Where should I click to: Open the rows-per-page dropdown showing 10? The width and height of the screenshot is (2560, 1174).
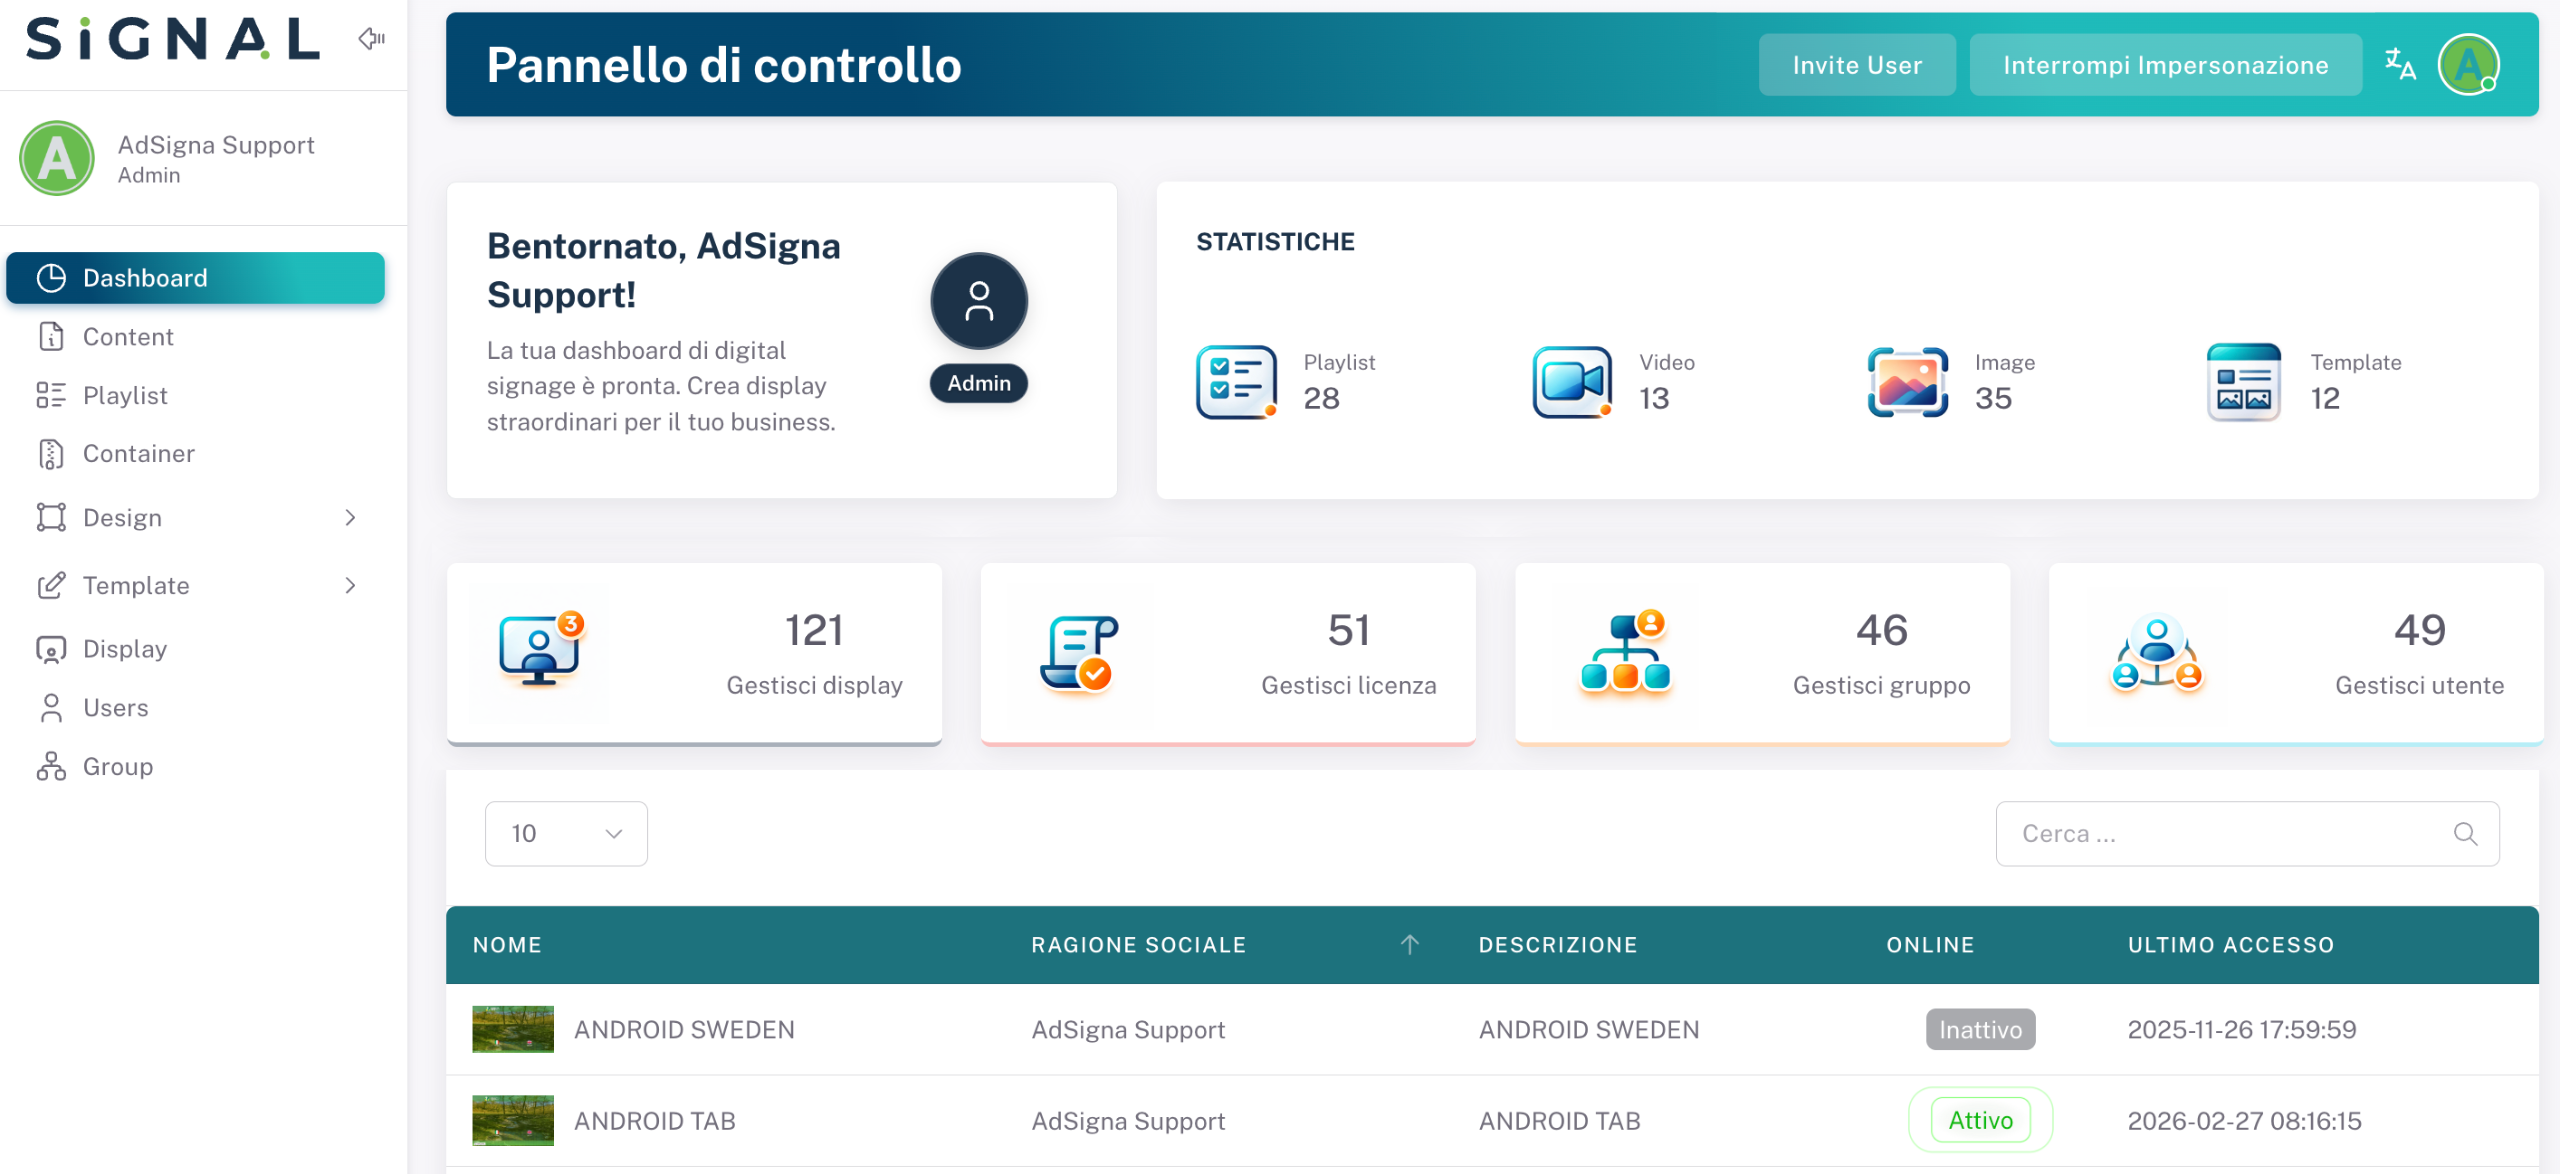click(566, 834)
